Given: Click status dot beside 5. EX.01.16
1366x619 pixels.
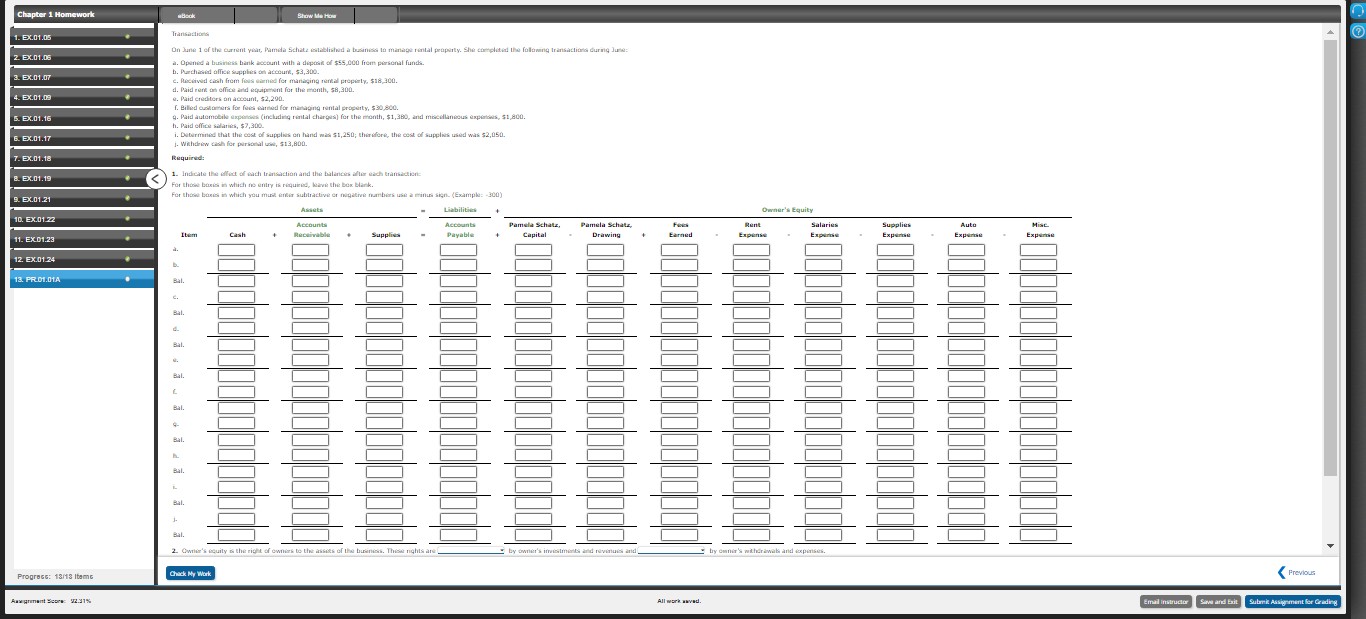Looking at the screenshot, I should [126, 118].
